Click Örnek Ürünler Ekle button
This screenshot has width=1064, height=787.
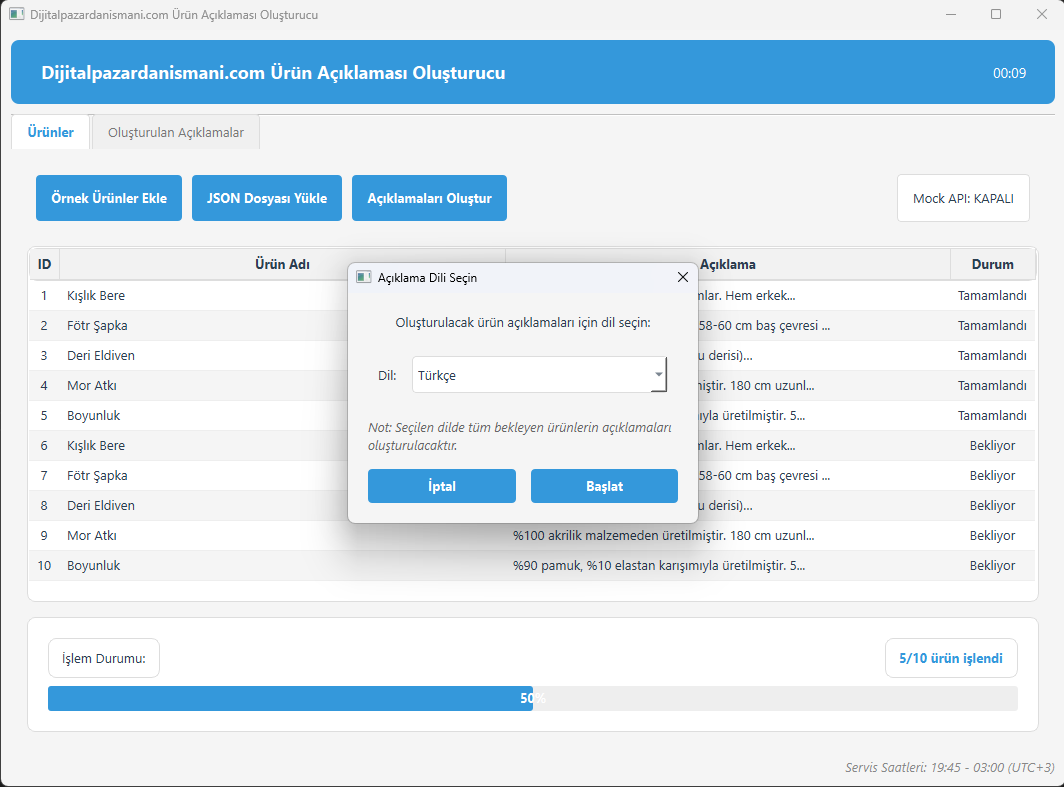[x=109, y=198]
